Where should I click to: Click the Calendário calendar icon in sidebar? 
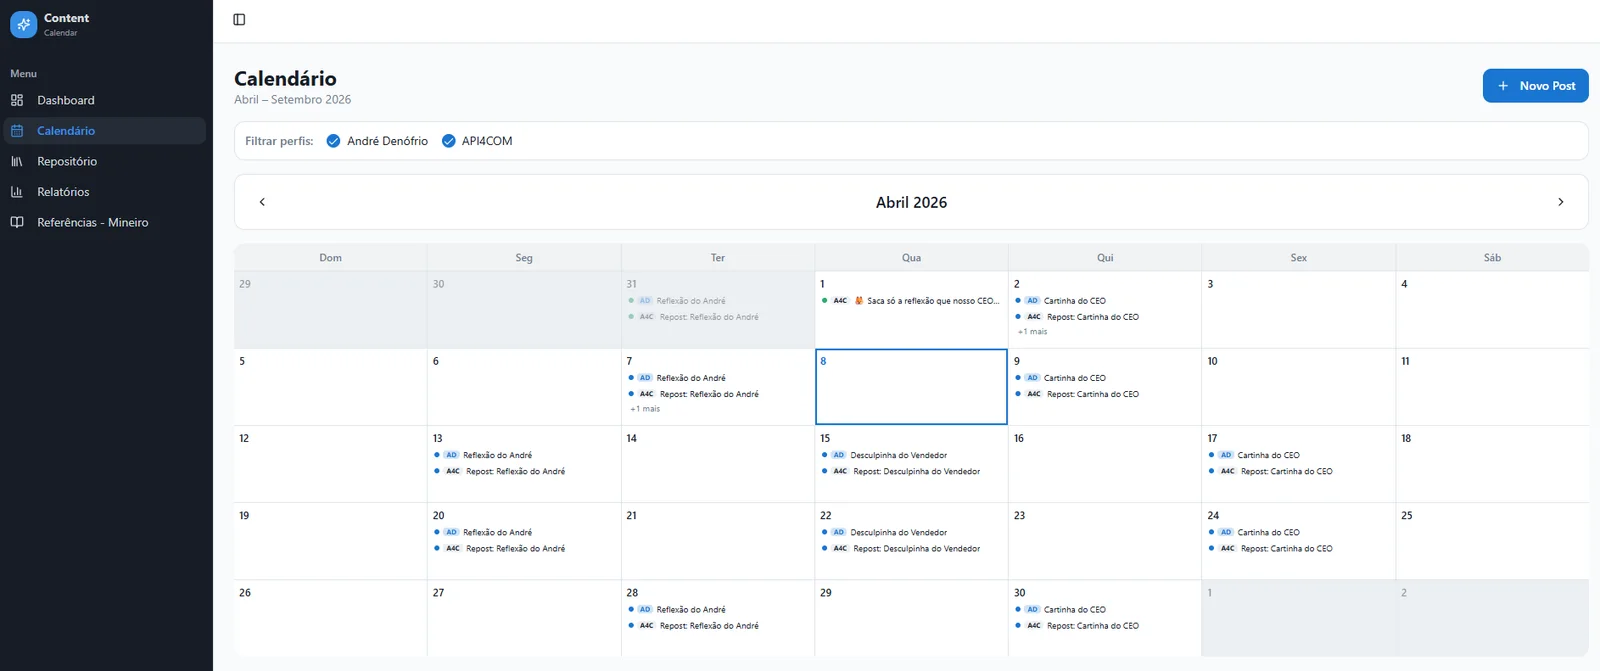(x=17, y=131)
